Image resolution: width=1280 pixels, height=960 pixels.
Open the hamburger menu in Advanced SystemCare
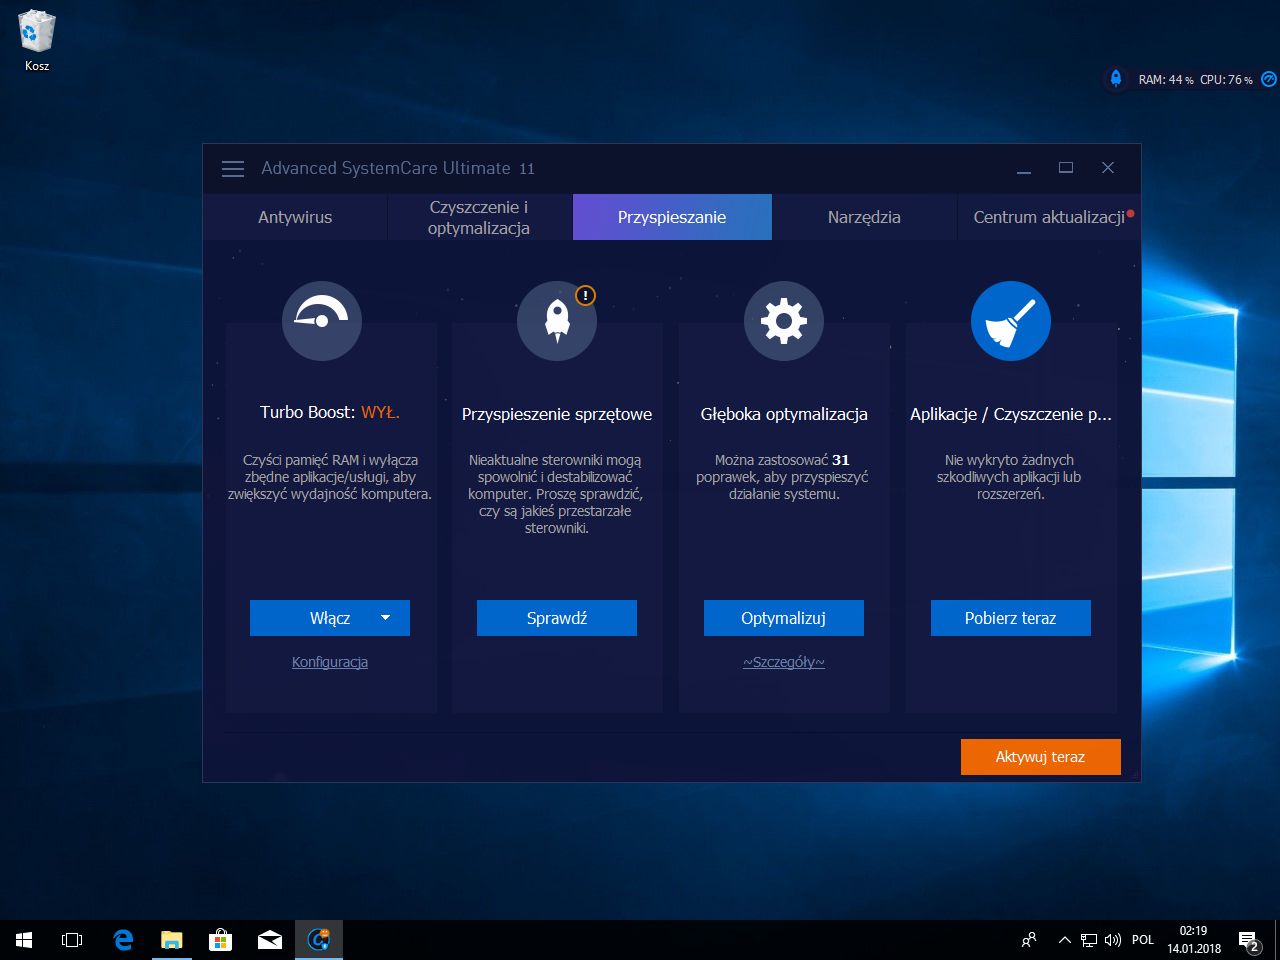tap(233, 169)
